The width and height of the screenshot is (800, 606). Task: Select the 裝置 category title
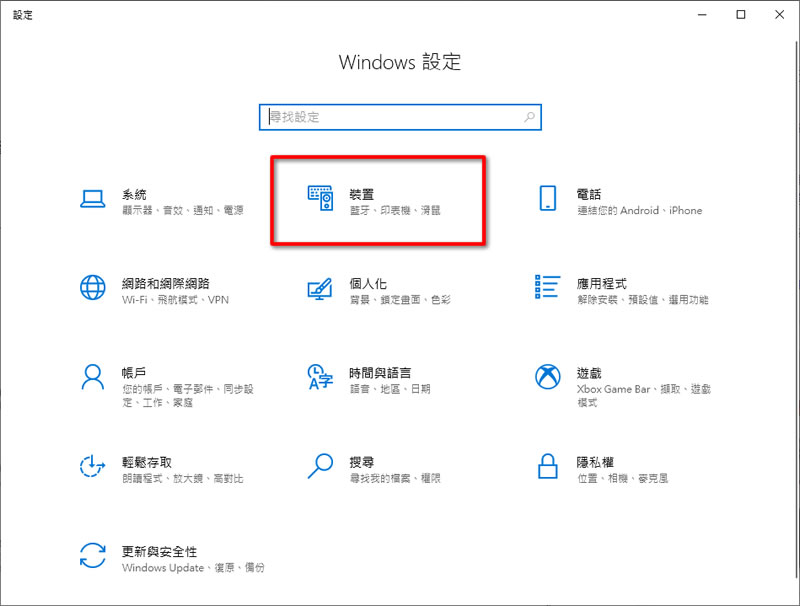click(362, 194)
